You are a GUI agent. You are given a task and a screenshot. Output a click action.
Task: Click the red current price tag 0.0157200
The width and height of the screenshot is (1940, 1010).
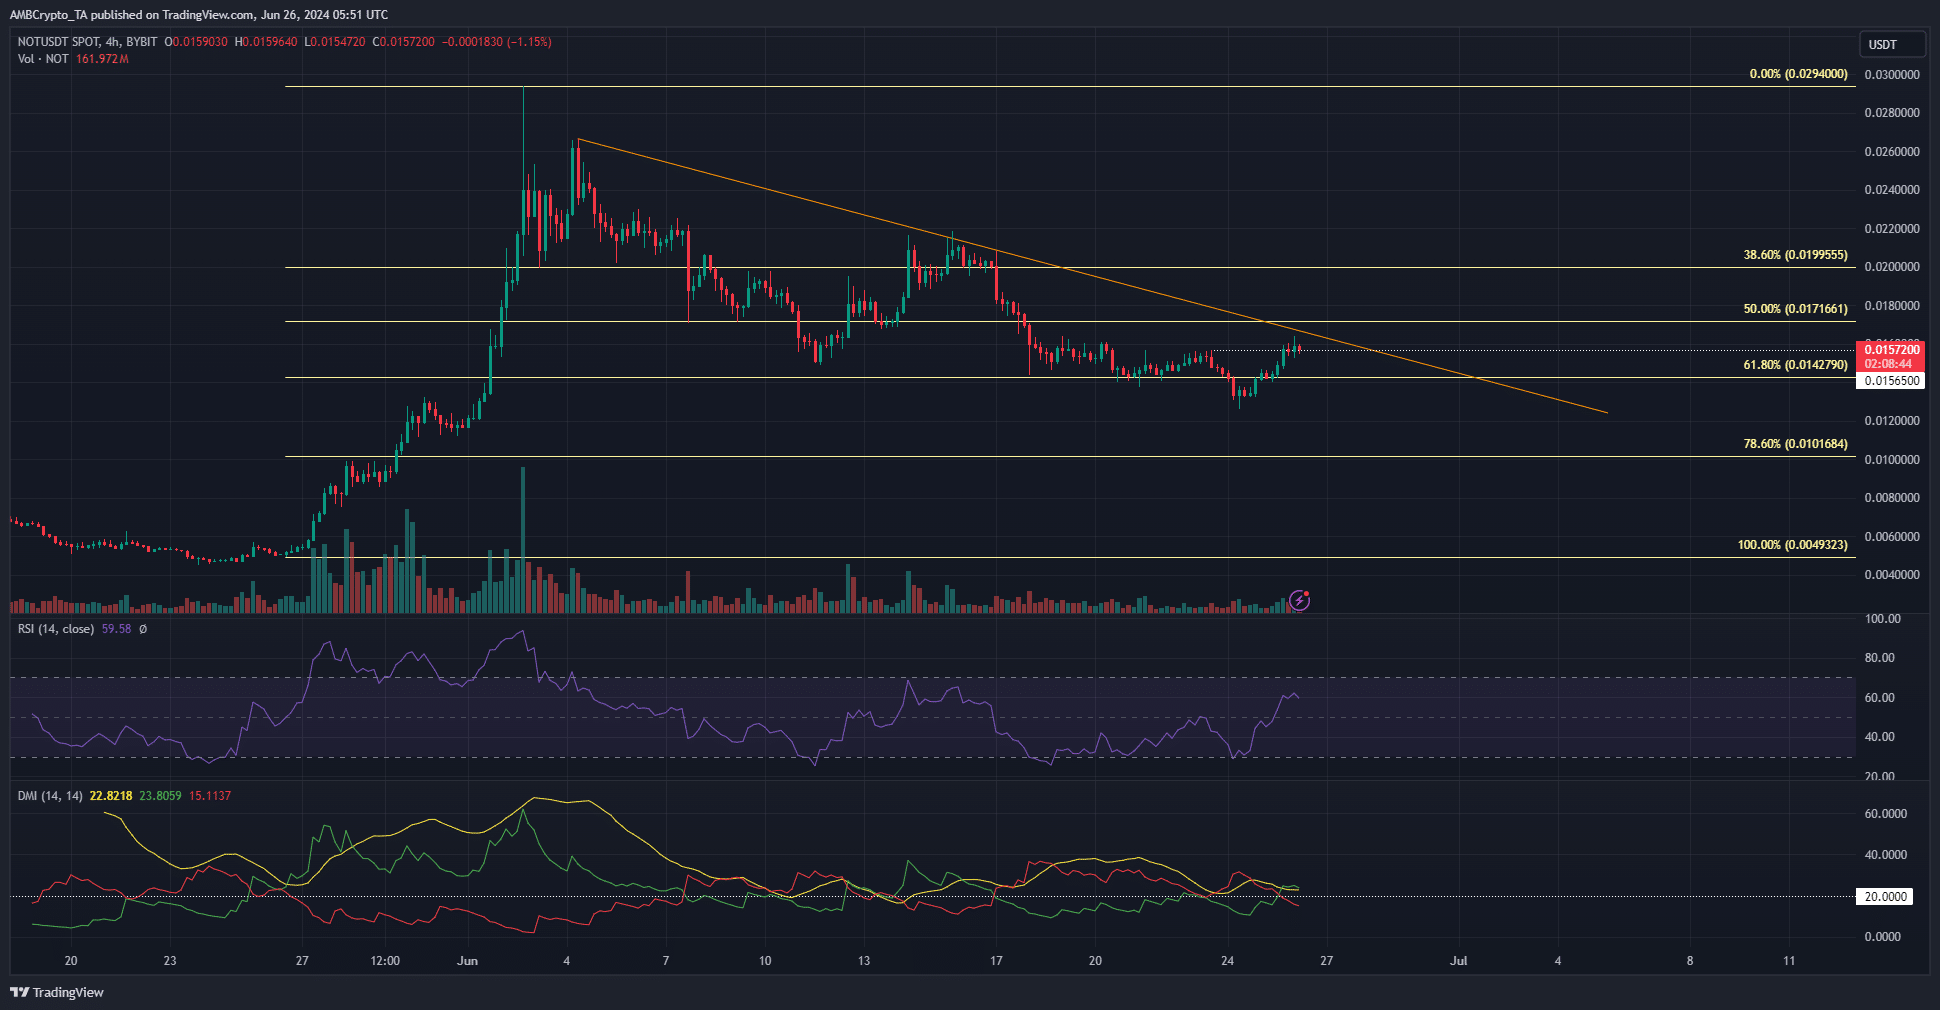pos(1890,356)
